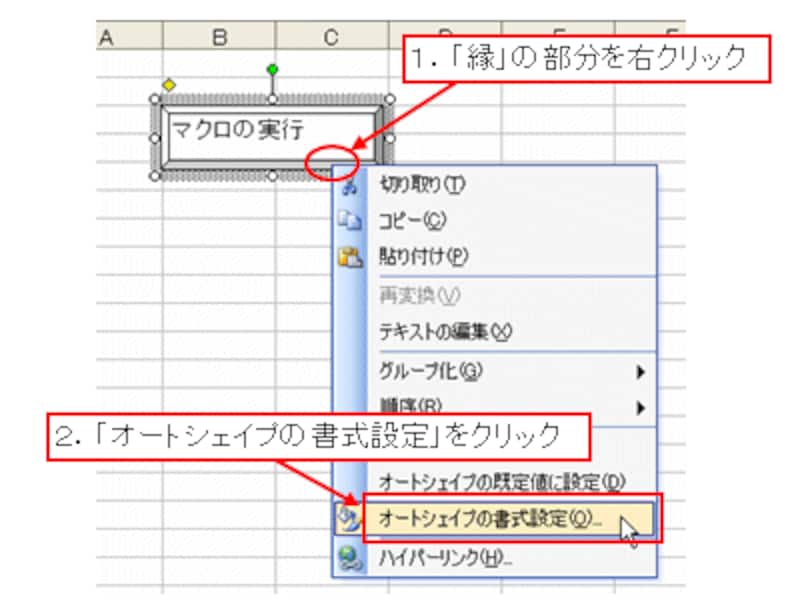Click the マクロの実行 text inside the shape
Viewport: 800px width, 600px height.
(x=237, y=130)
